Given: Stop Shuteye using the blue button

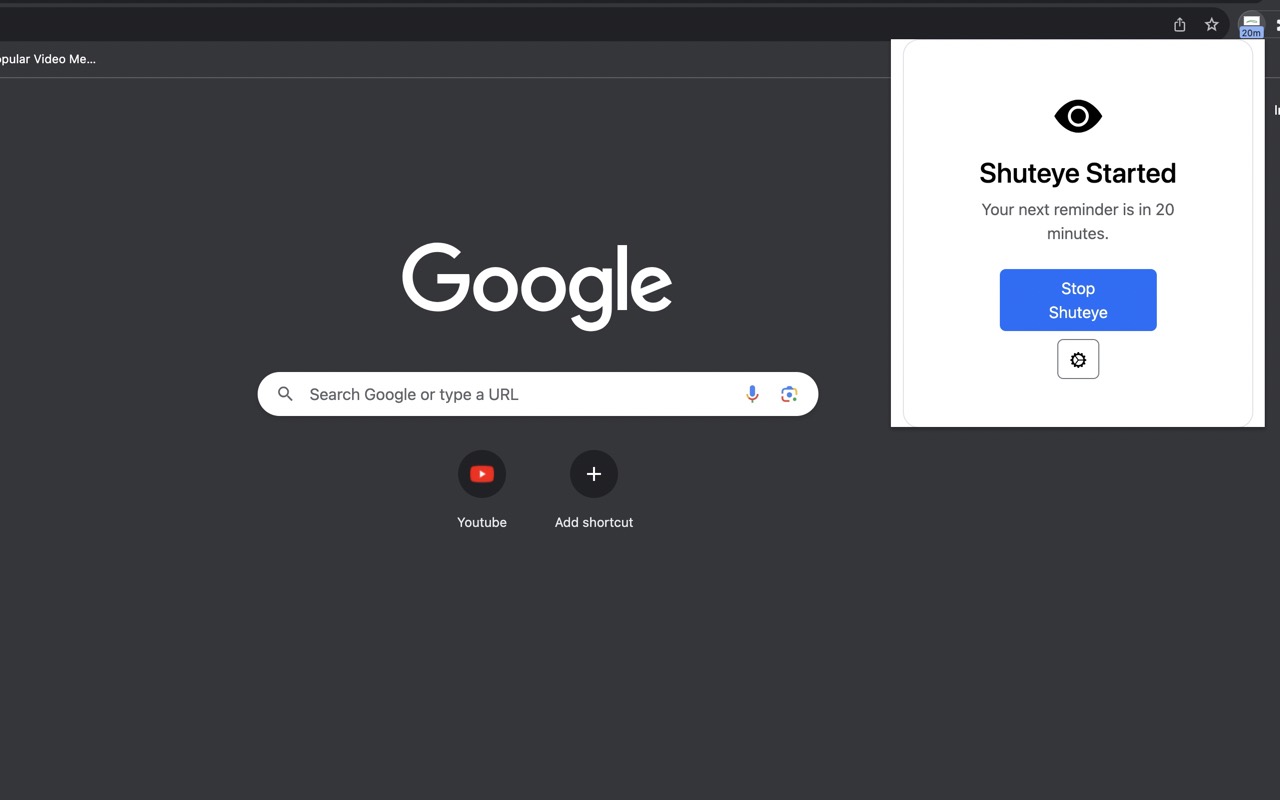Looking at the screenshot, I should click(1078, 300).
